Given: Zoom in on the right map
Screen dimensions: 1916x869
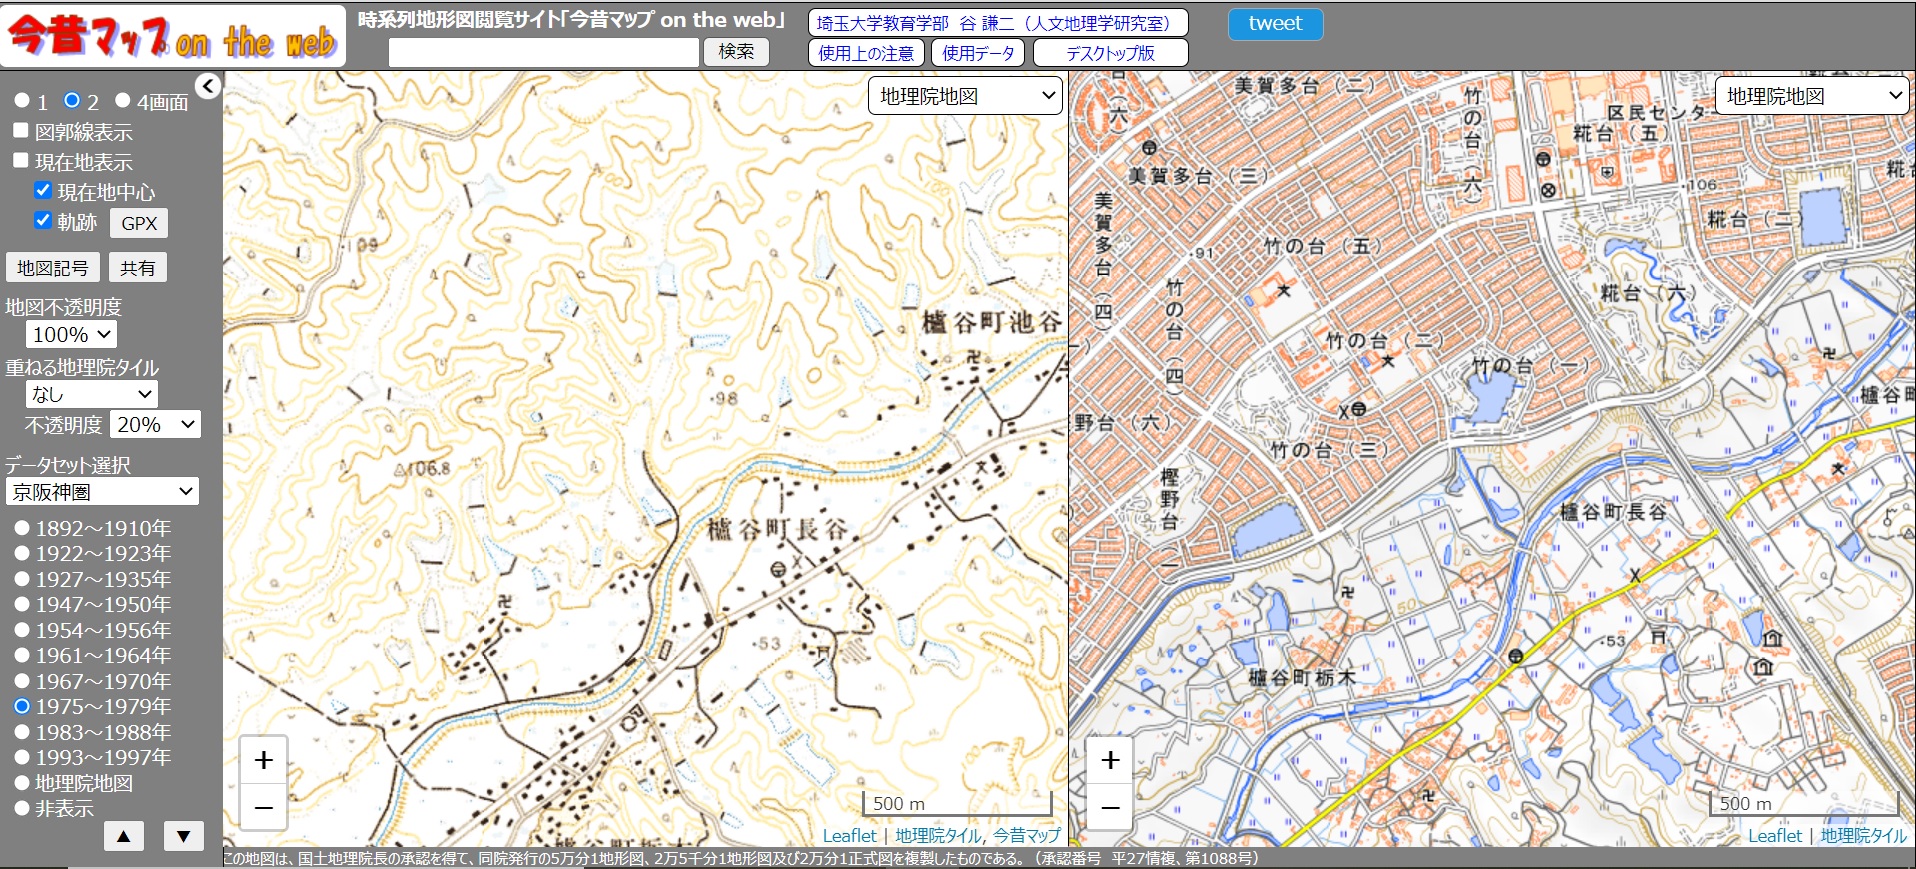Looking at the screenshot, I should tap(1110, 760).
